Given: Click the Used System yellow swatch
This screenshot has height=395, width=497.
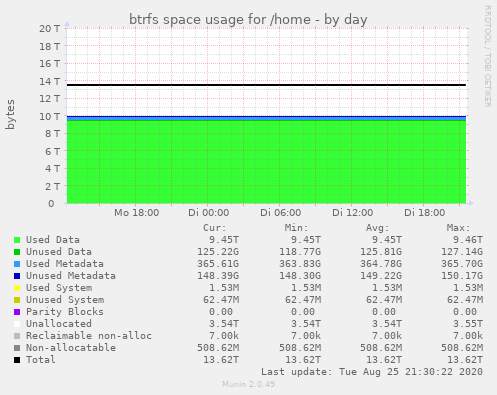Looking at the screenshot, I should click(17, 288).
